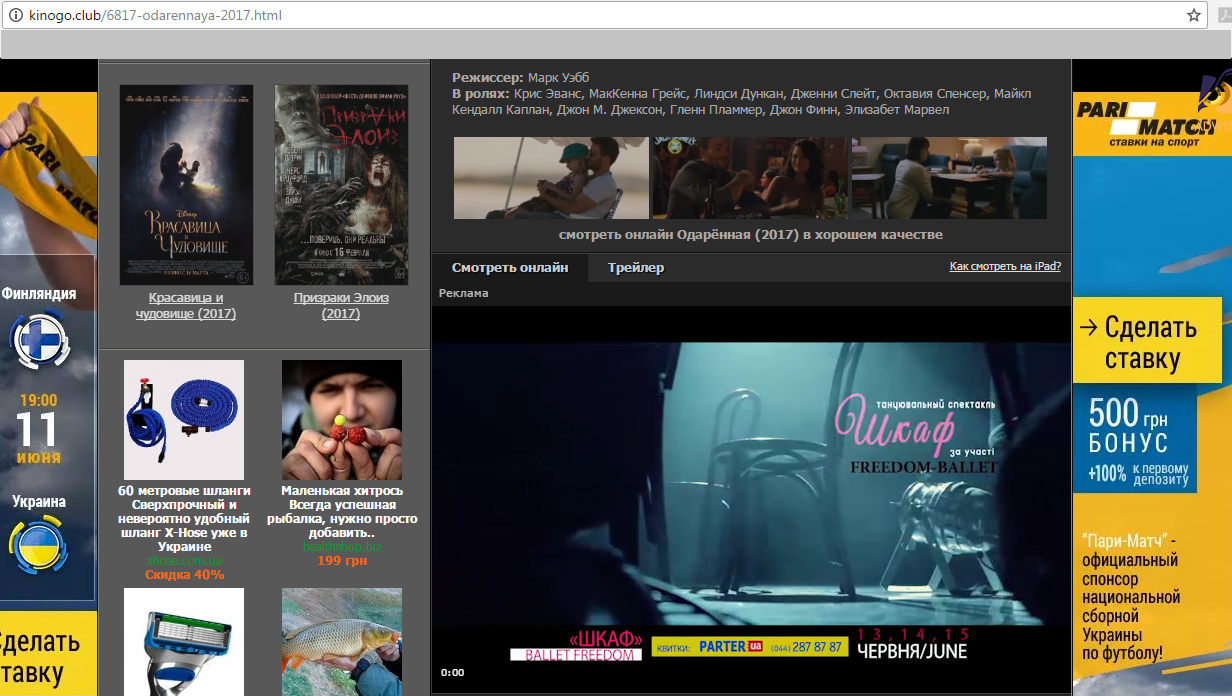Click the Finland flag icon
The width and height of the screenshot is (1232, 696).
coord(38,340)
